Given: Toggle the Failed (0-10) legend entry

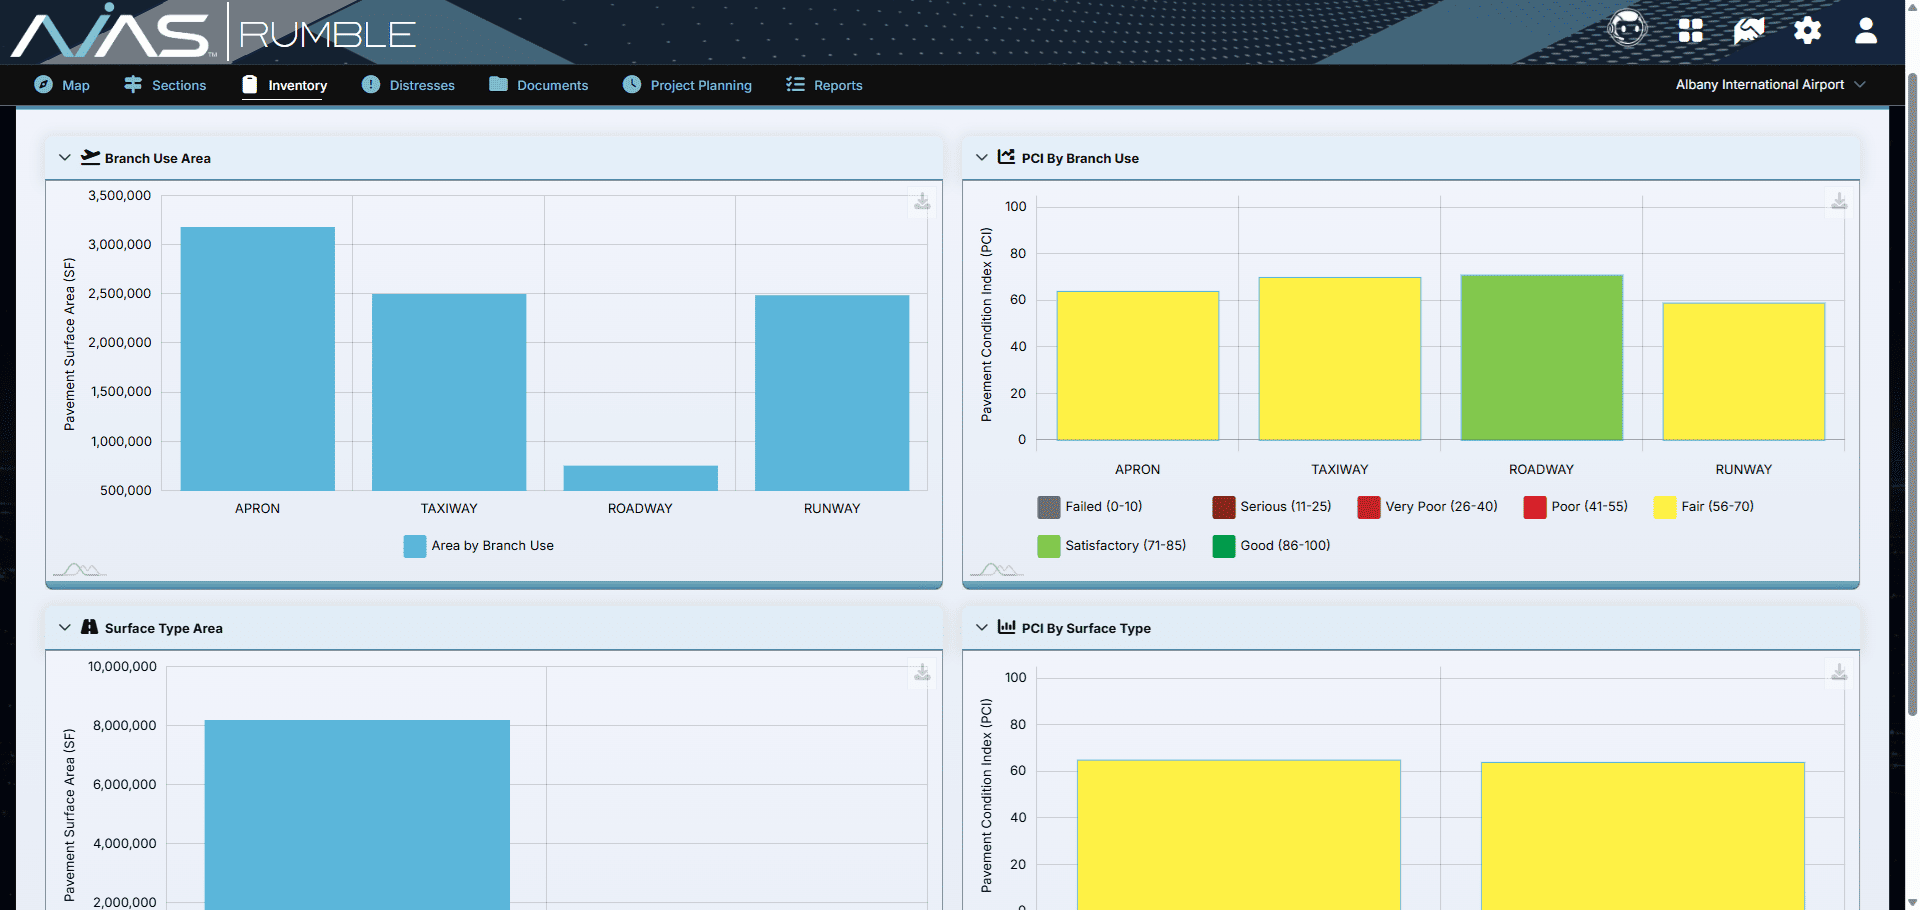Looking at the screenshot, I should [x=1090, y=507].
